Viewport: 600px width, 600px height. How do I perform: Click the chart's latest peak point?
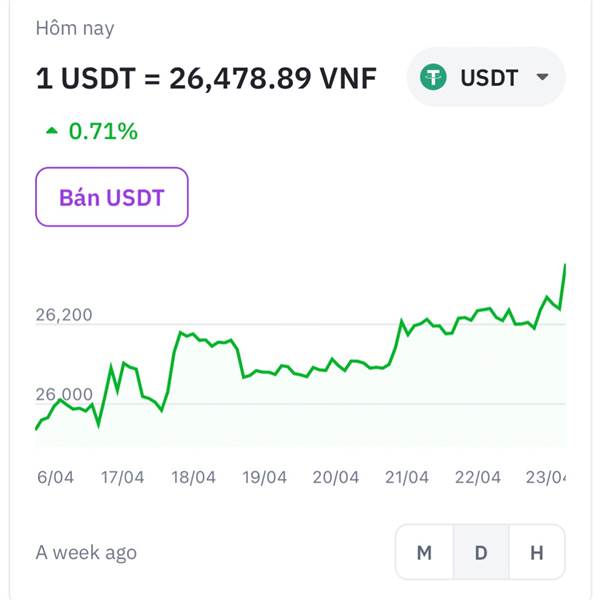(565, 265)
